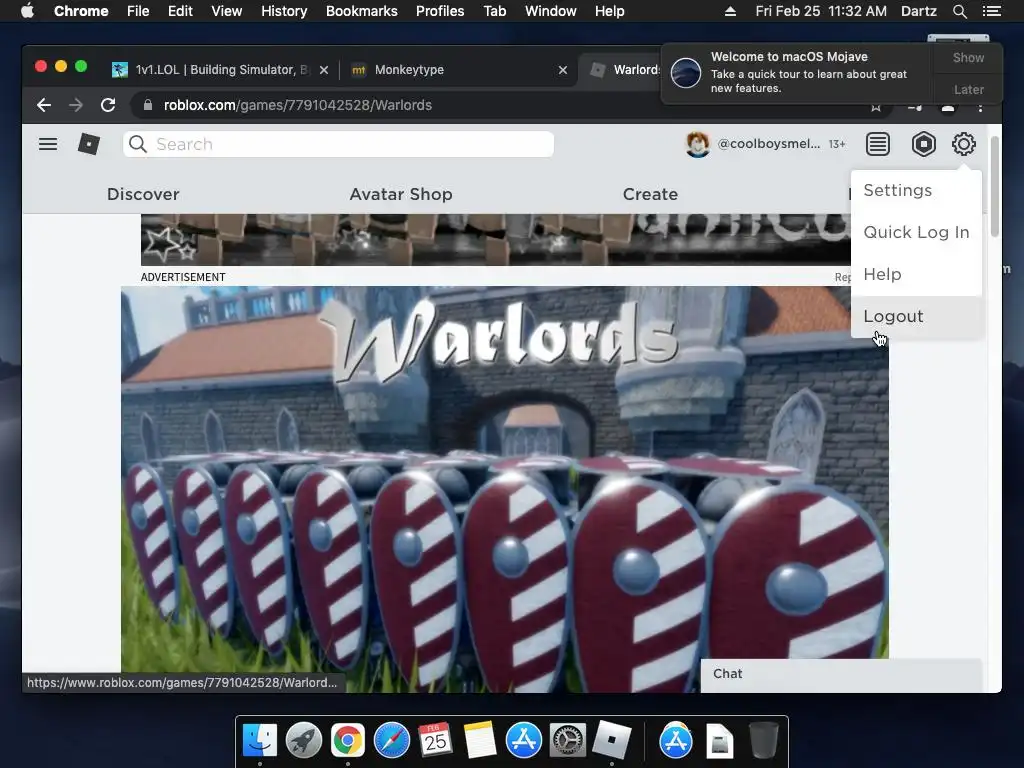Click Later on the Mojave notification
The width and height of the screenshot is (1024, 768).
[968, 89]
